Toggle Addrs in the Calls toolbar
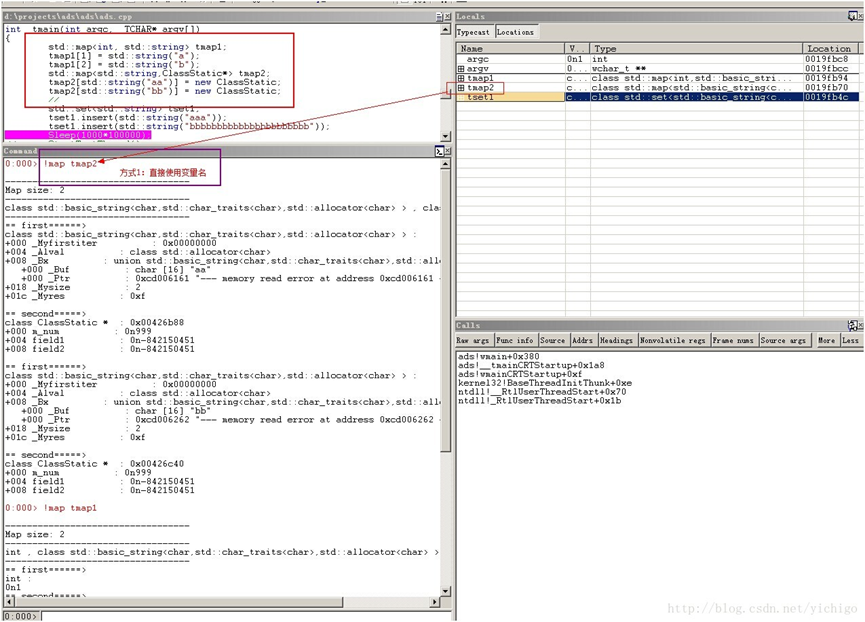Viewport: 865px width, 622px height. point(583,340)
